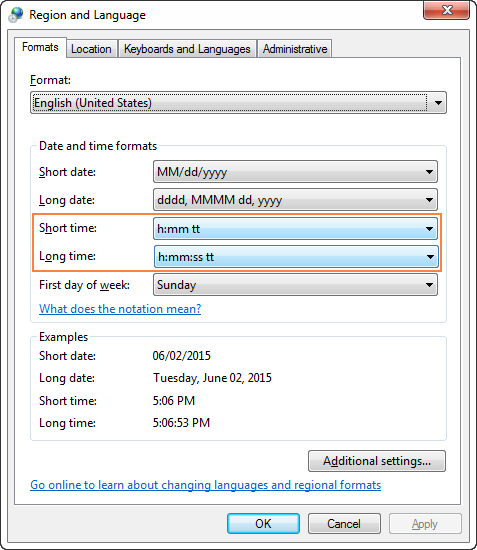This screenshot has width=477, height=550.
Task: Switch to the Formats tab
Action: 40,47
